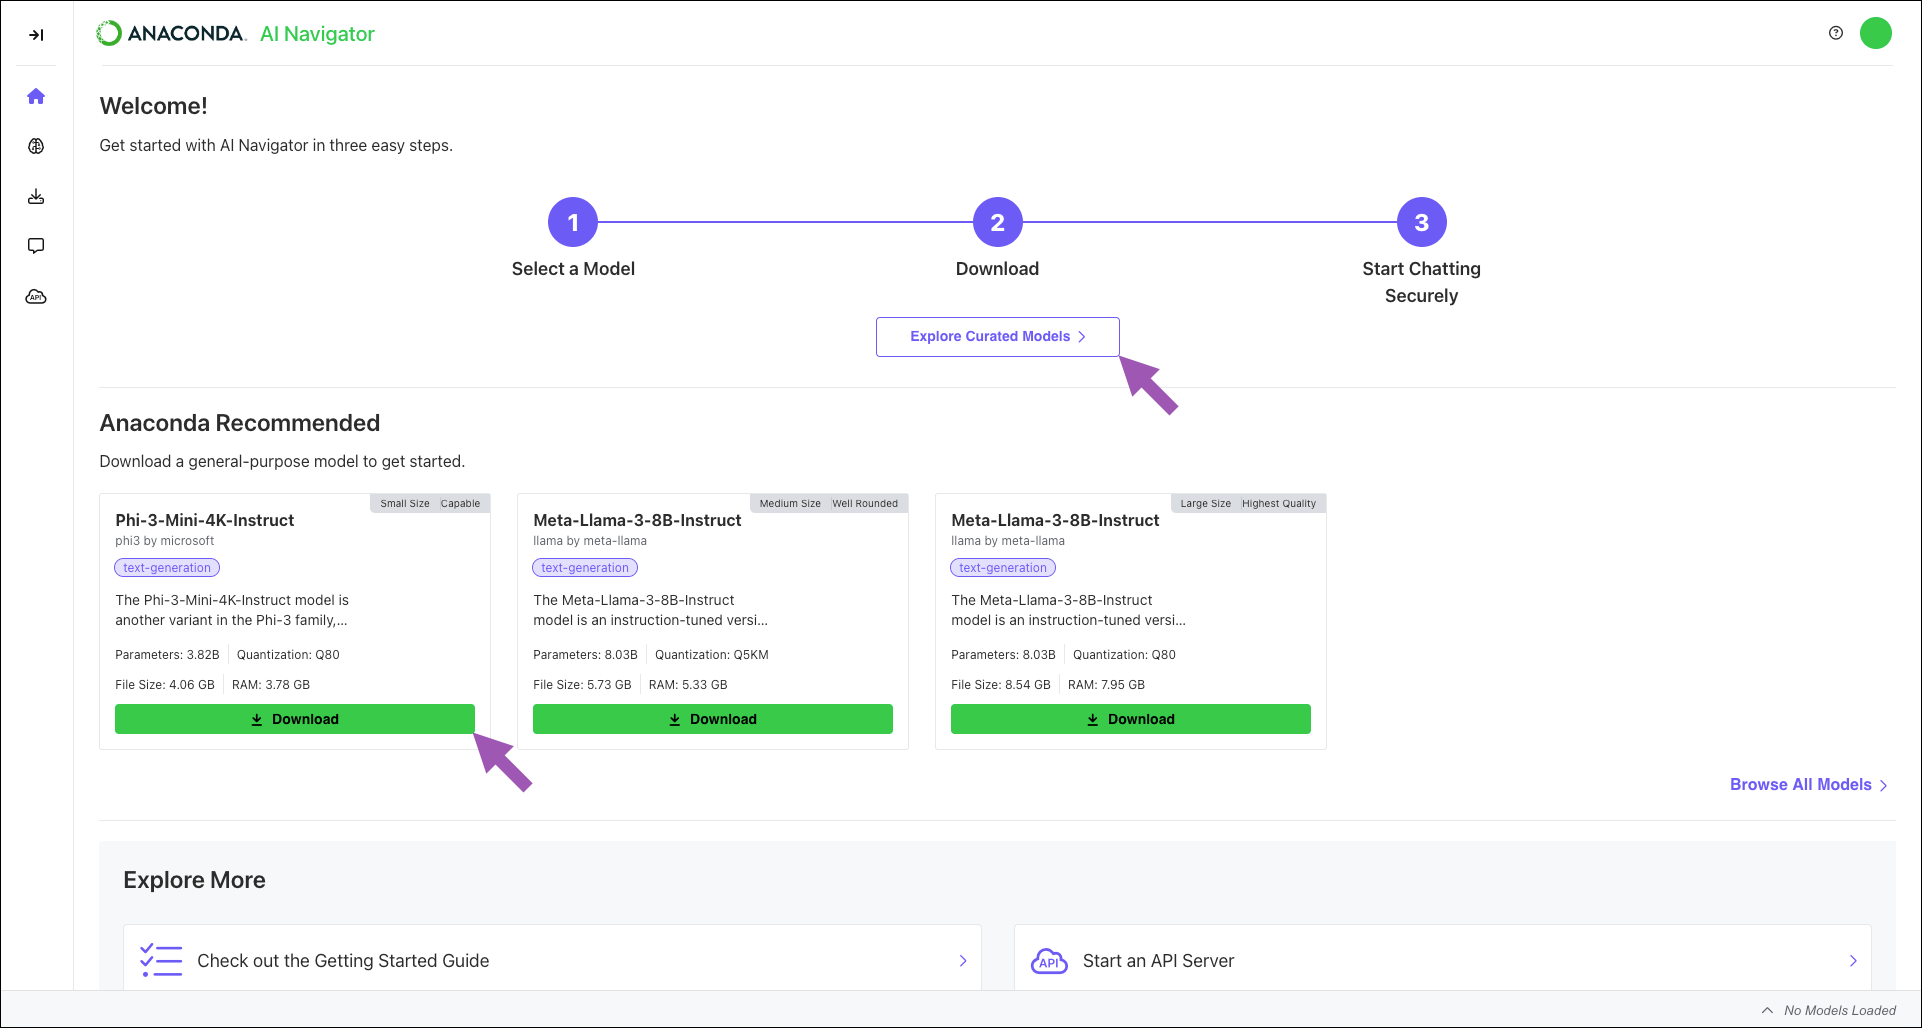Screen dimensions: 1922x1028
Task: Click the AI Navigator title text
Action: tap(317, 34)
